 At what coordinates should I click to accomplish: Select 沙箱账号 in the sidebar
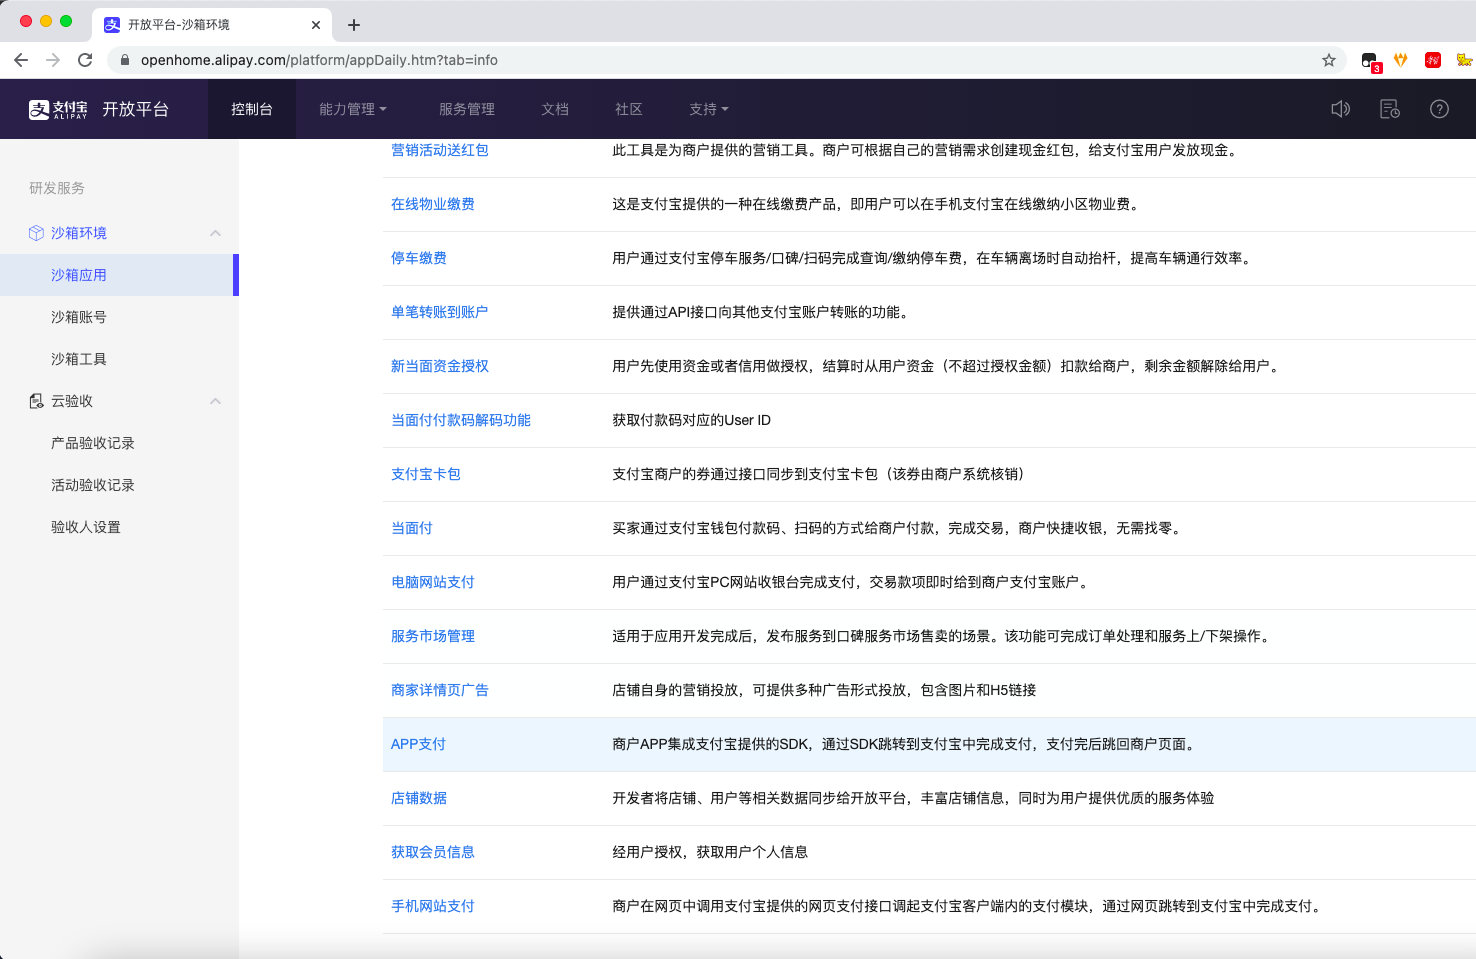[79, 317]
